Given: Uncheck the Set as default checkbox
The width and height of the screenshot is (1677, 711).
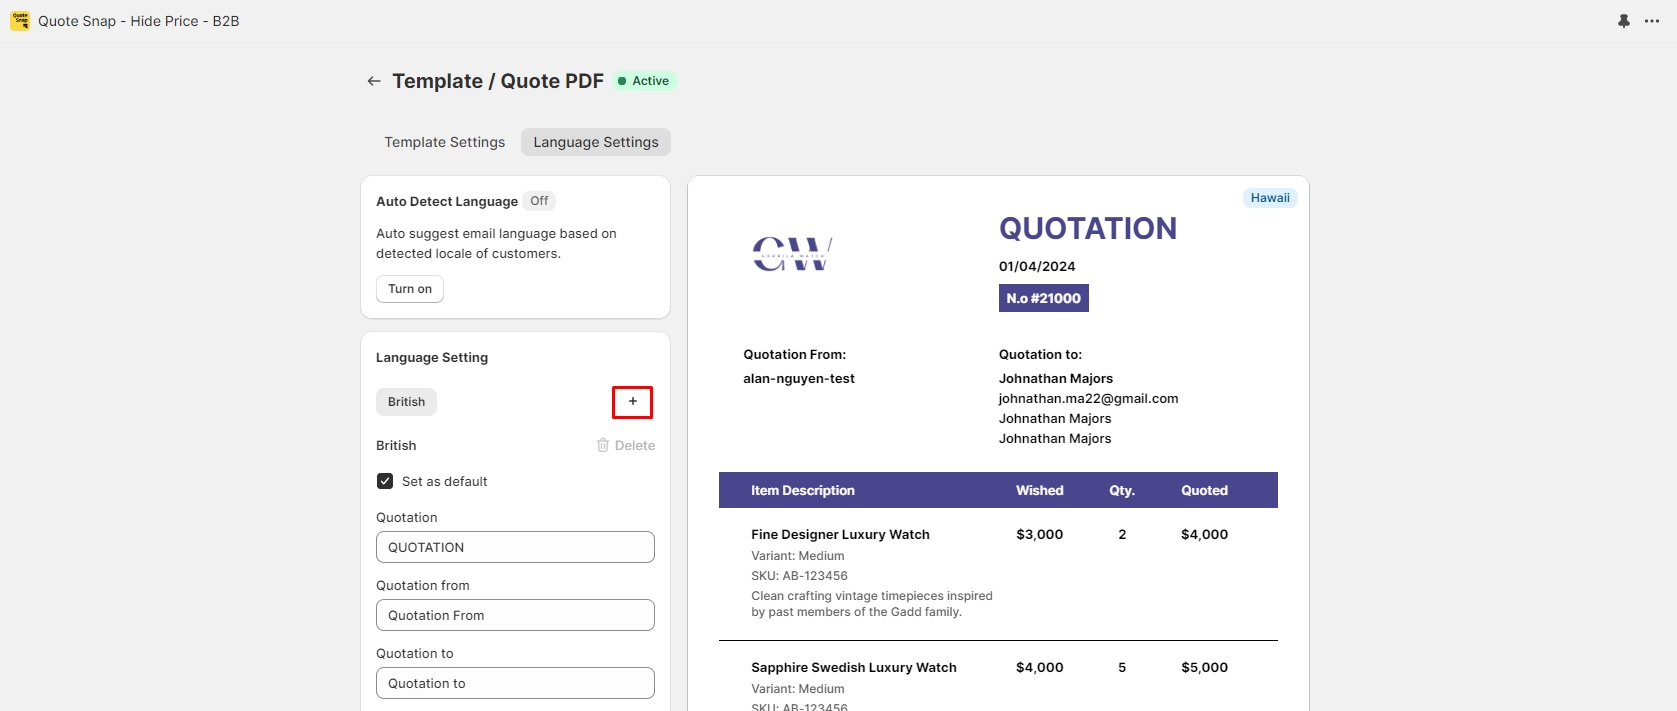Looking at the screenshot, I should (385, 481).
